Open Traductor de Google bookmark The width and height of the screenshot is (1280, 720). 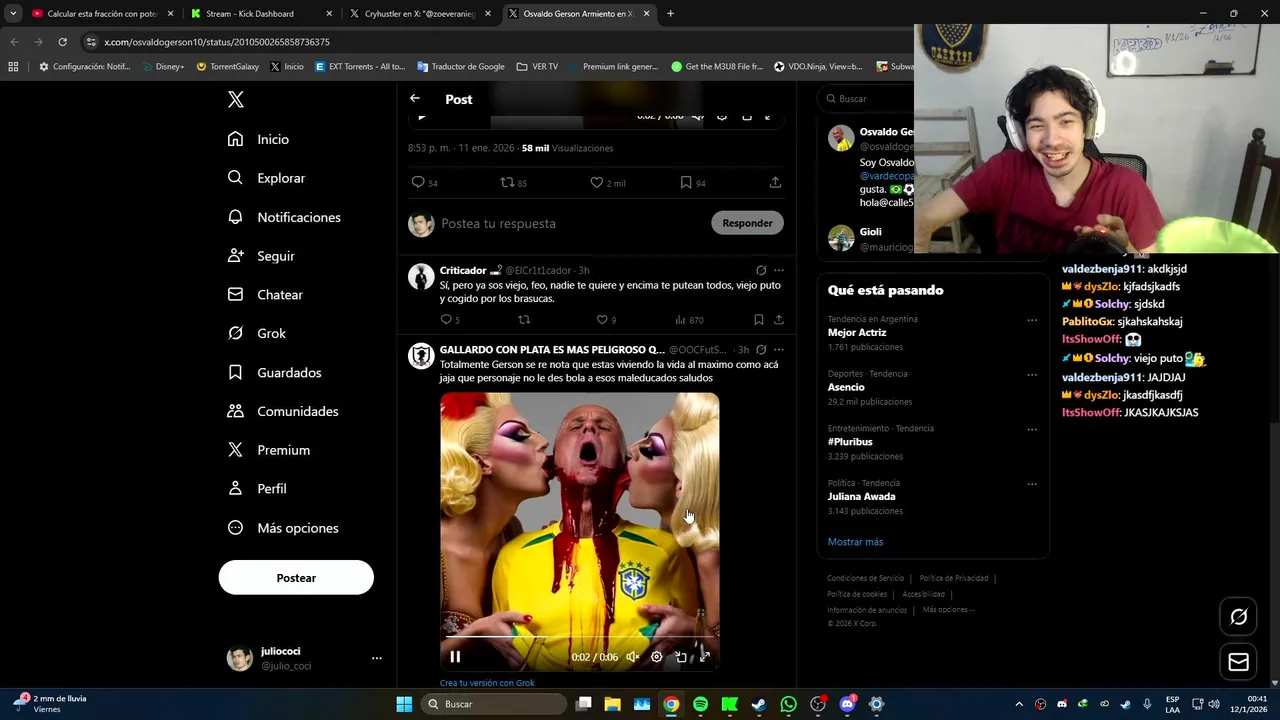(461, 67)
